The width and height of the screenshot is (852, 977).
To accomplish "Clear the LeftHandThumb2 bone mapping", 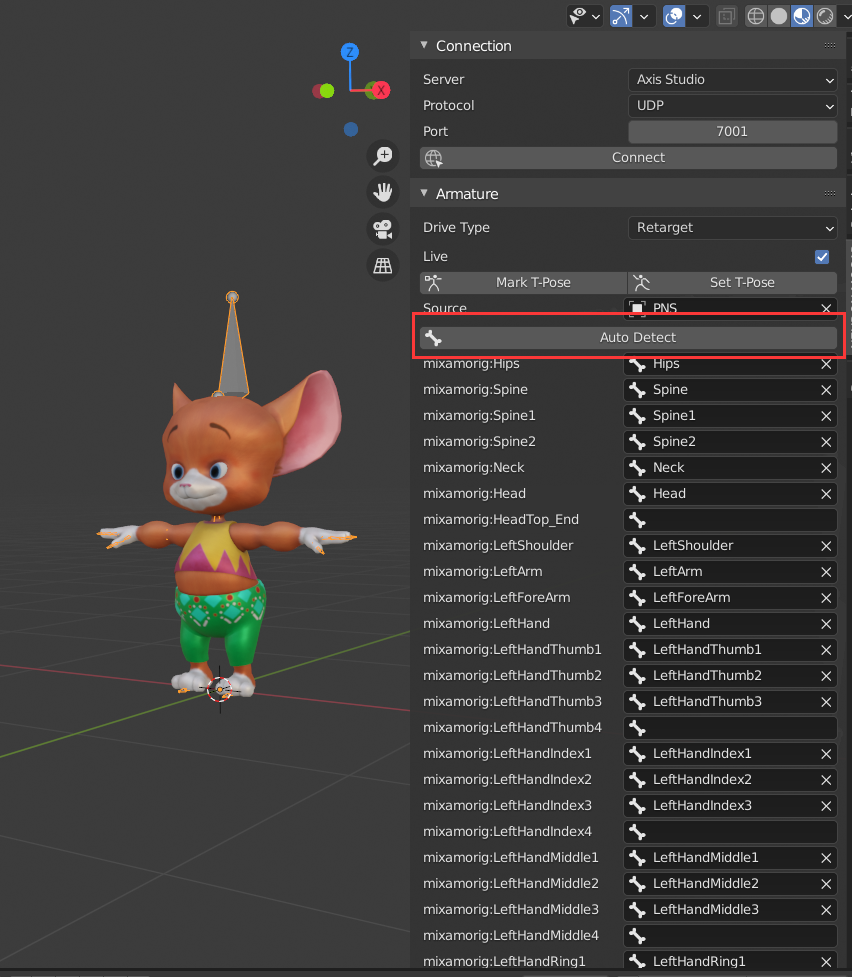I will point(826,676).
